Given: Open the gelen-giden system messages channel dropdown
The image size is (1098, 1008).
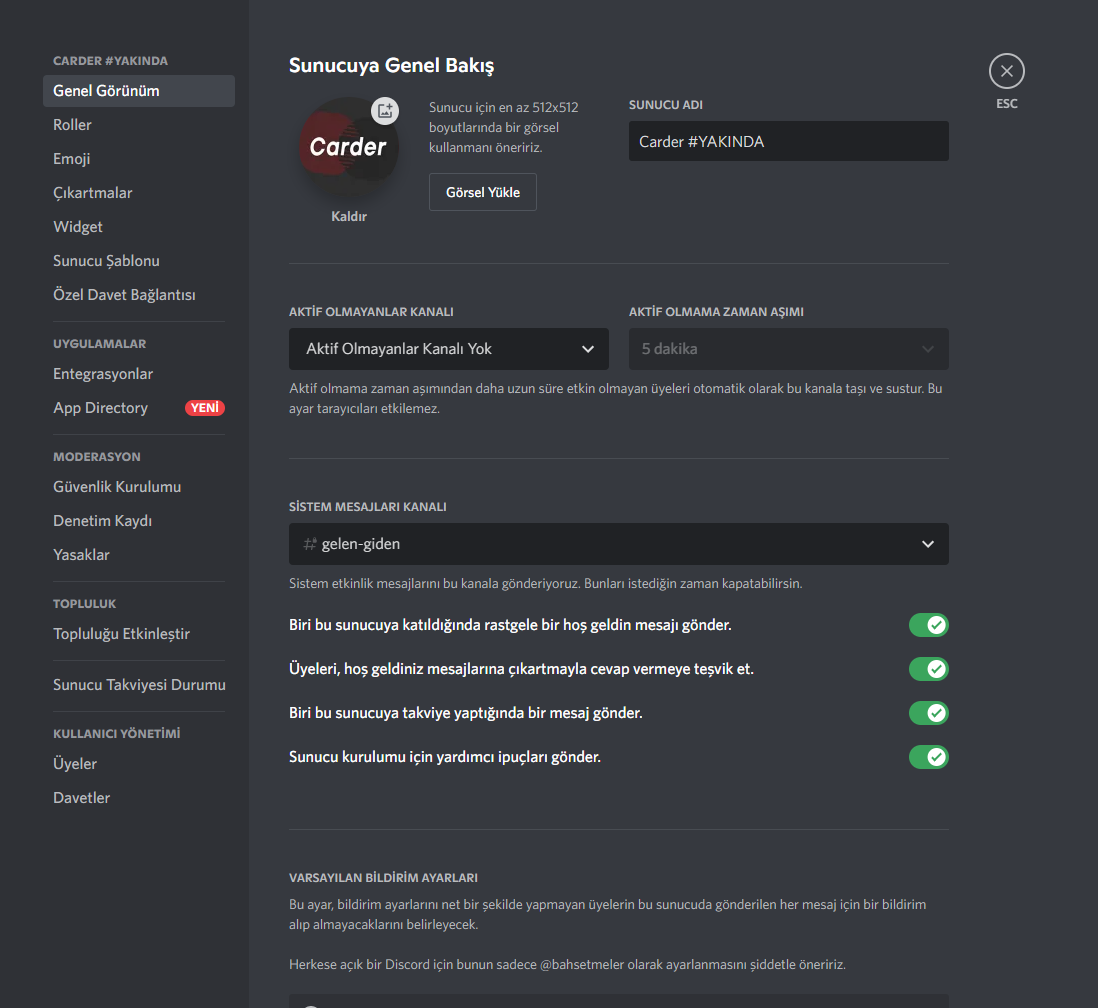Looking at the screenshot, I should click(x=619, y=544).
